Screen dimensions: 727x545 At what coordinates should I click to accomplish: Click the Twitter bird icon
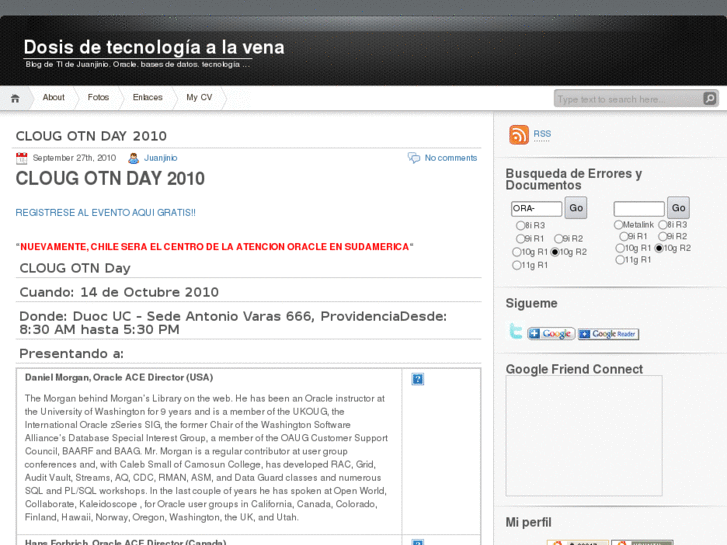click(x=516, y=332)
